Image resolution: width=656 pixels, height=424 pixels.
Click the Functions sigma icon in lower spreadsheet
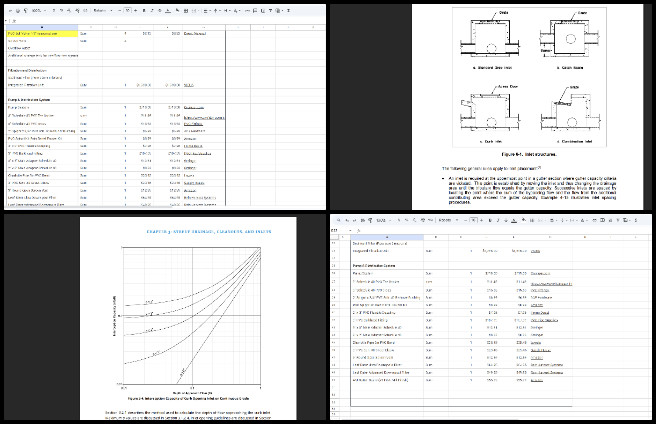click(x=637, y=220)
